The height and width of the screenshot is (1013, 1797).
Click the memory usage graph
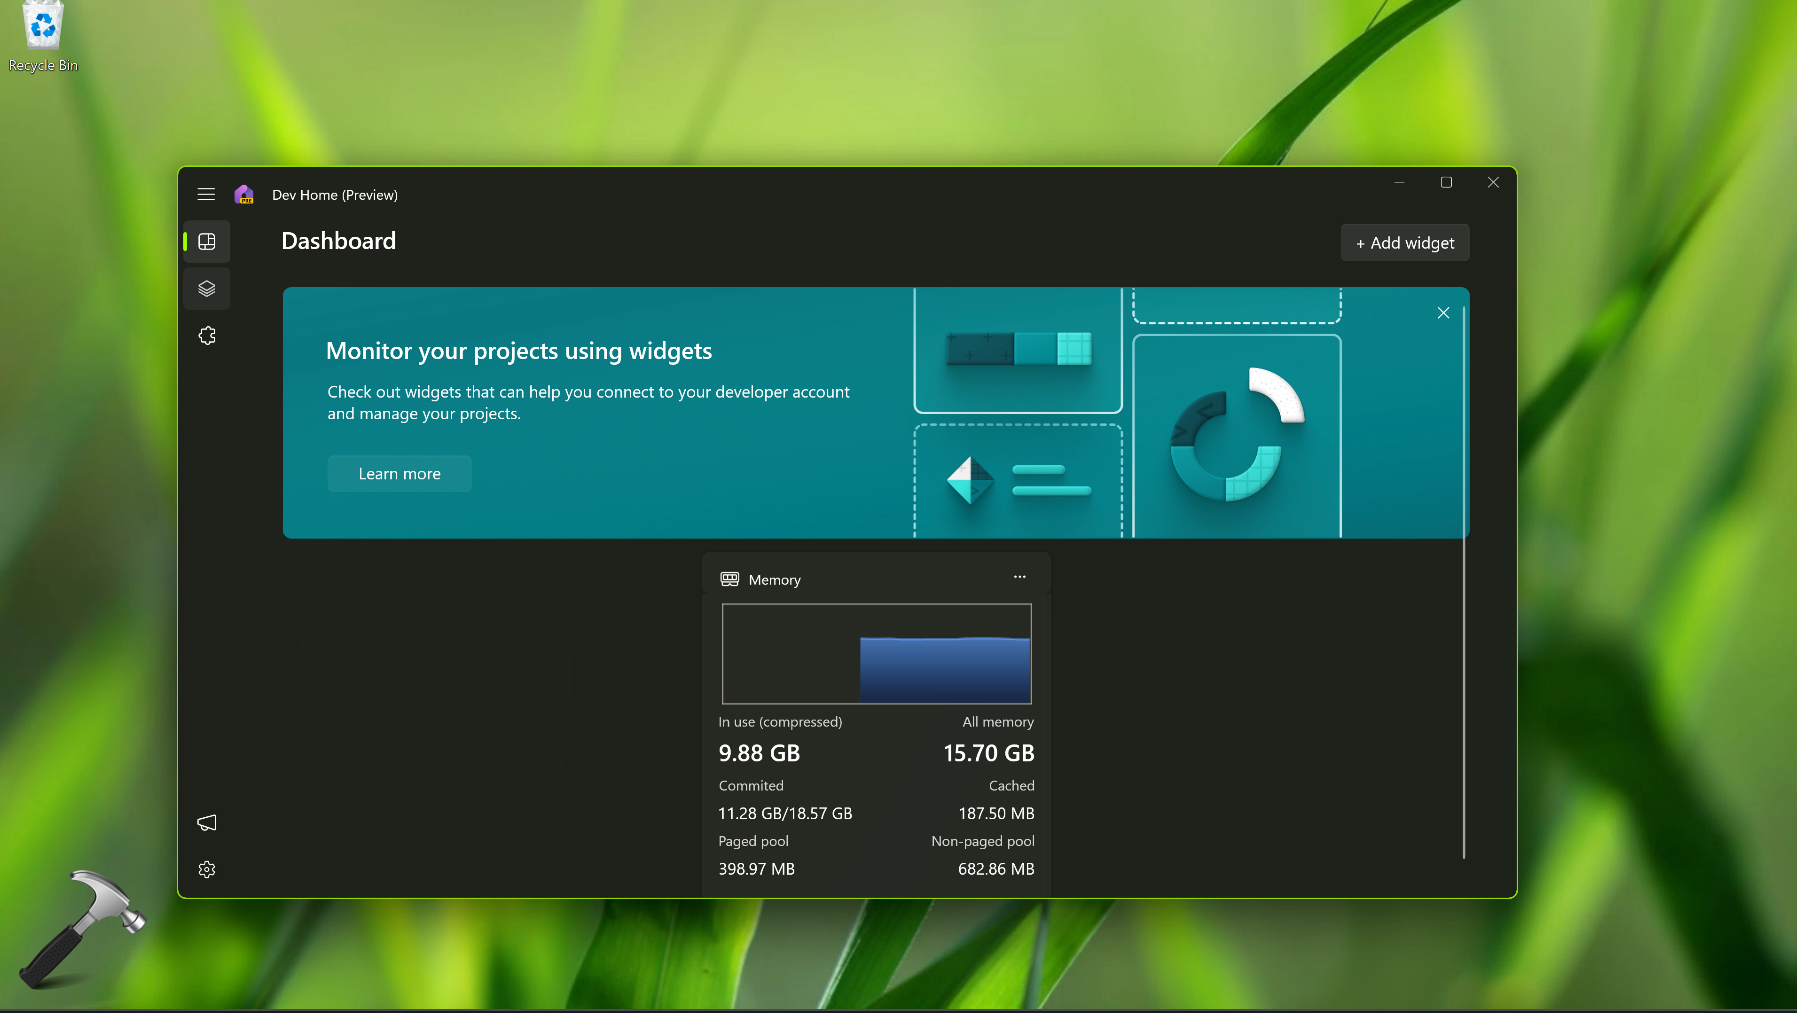877,654
